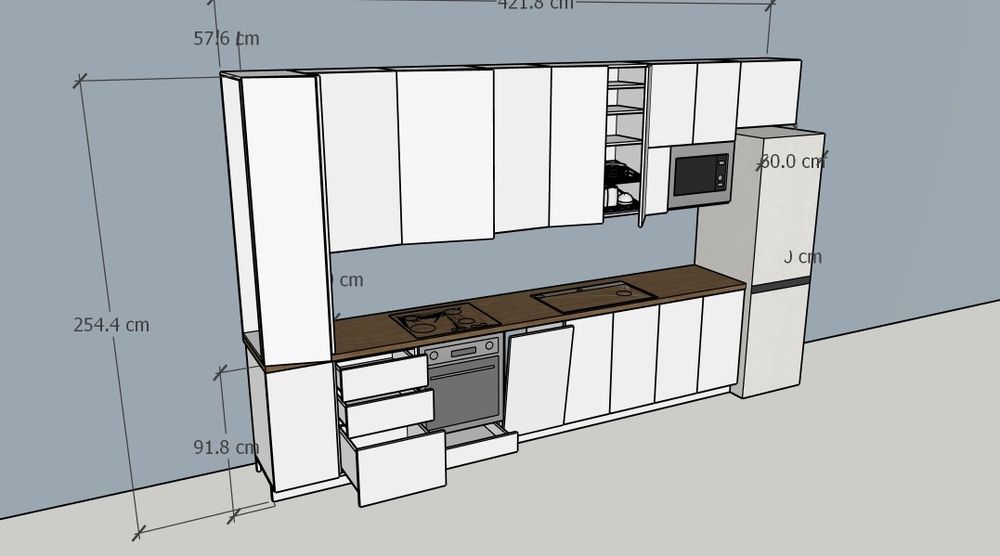This screenshot has width=1000, height=556.
Task: Select the cooktop on the wooden countertop
Action: [x=445, y=320]
